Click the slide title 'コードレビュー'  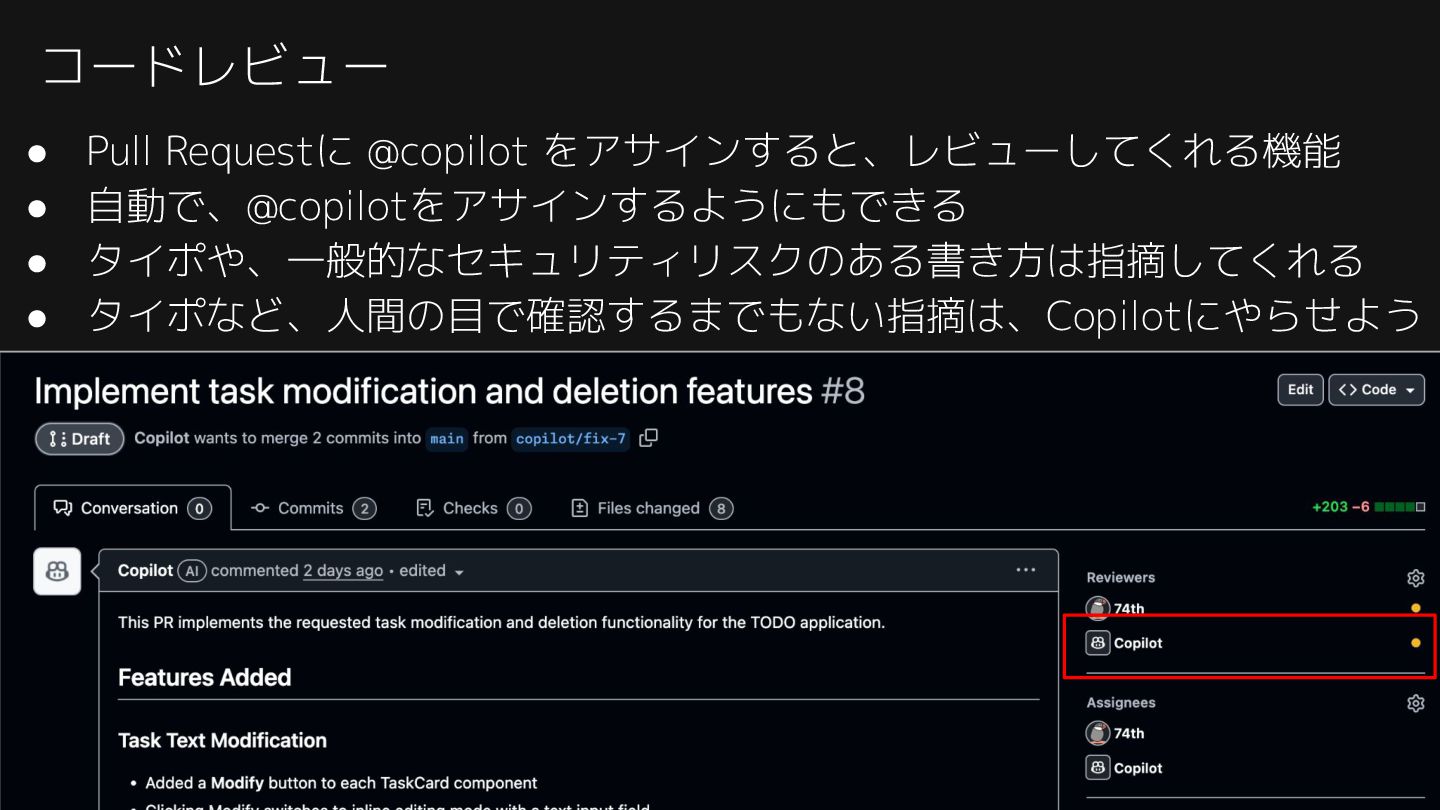pos(214,66)
